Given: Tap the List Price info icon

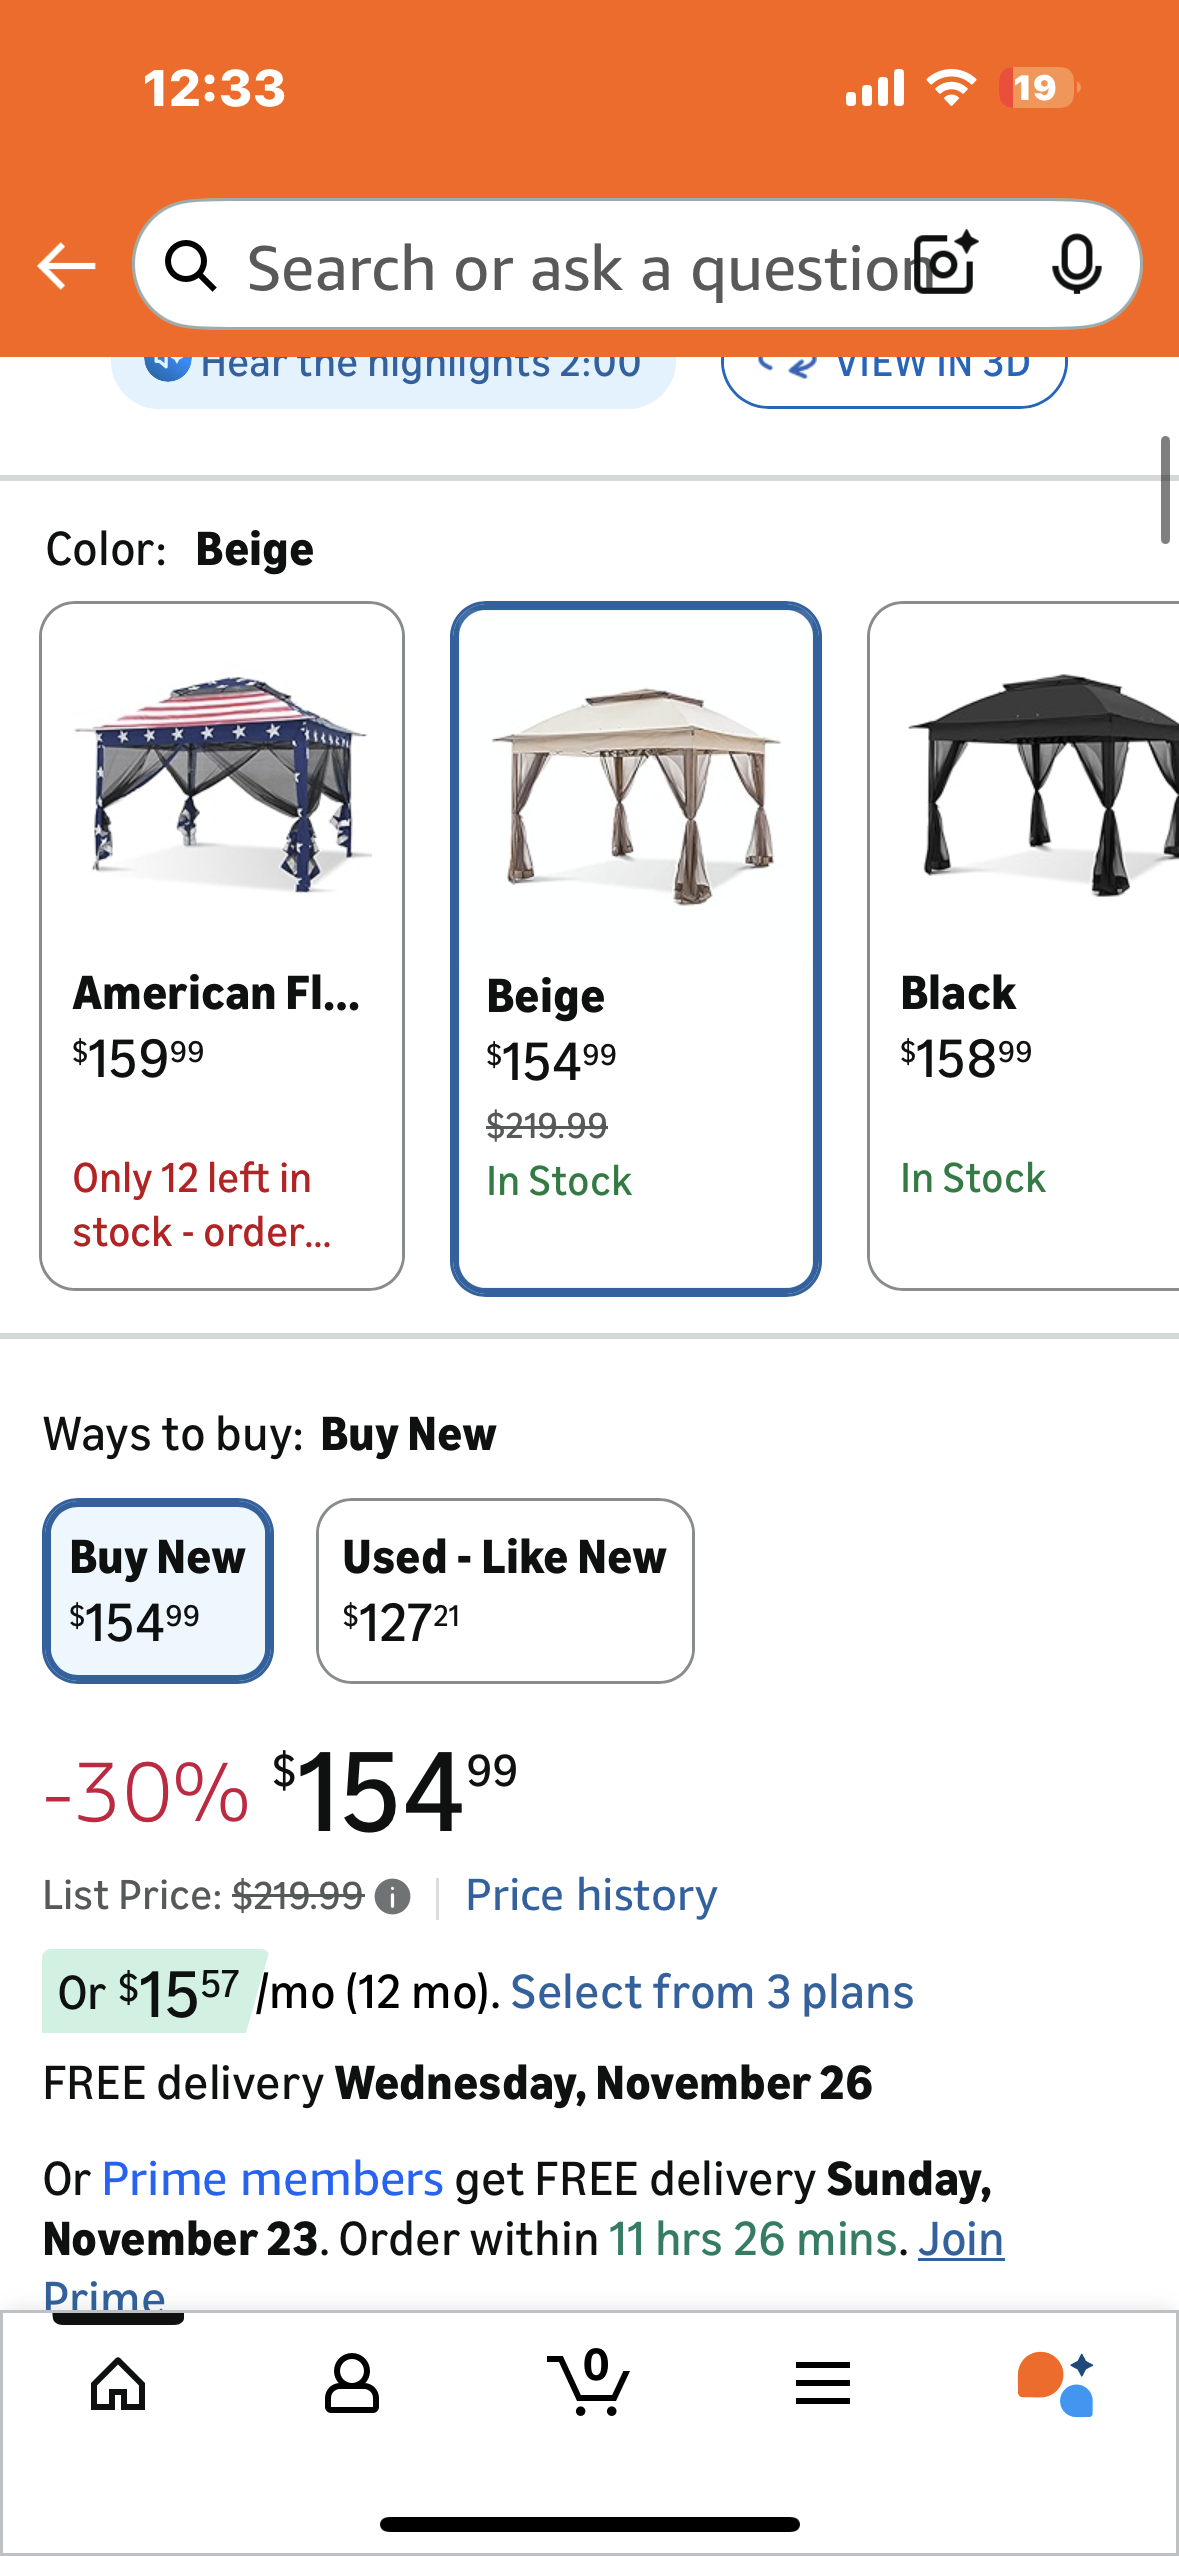Looking at the screenshot, I should [392, 1896].
